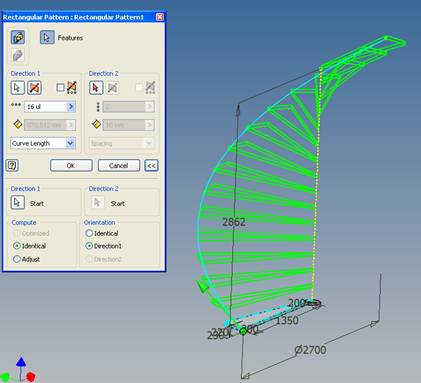Activate the Features selection arrow
Viewport: 421px width, 383px height.
coord(47,37)
